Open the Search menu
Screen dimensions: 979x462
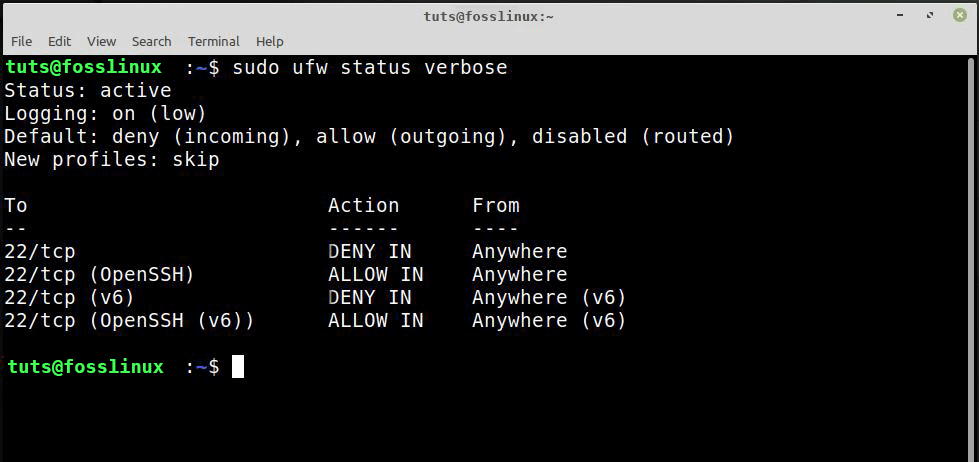(151, 41)
